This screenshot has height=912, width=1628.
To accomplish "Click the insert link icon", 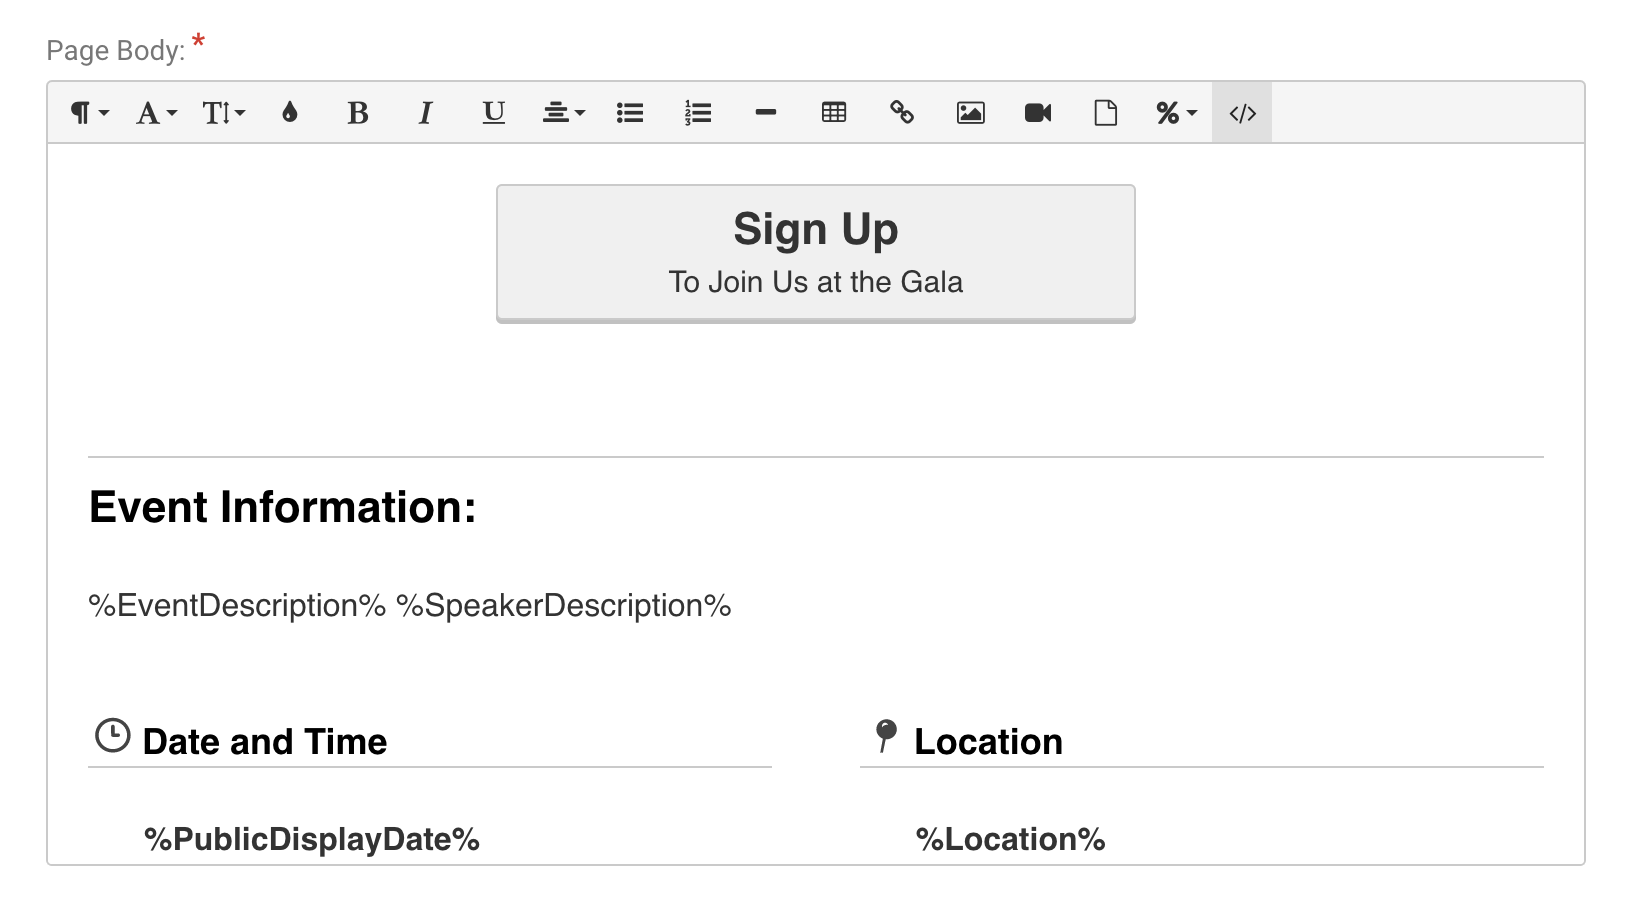I will pyautogui.click(x=902, y=113).
